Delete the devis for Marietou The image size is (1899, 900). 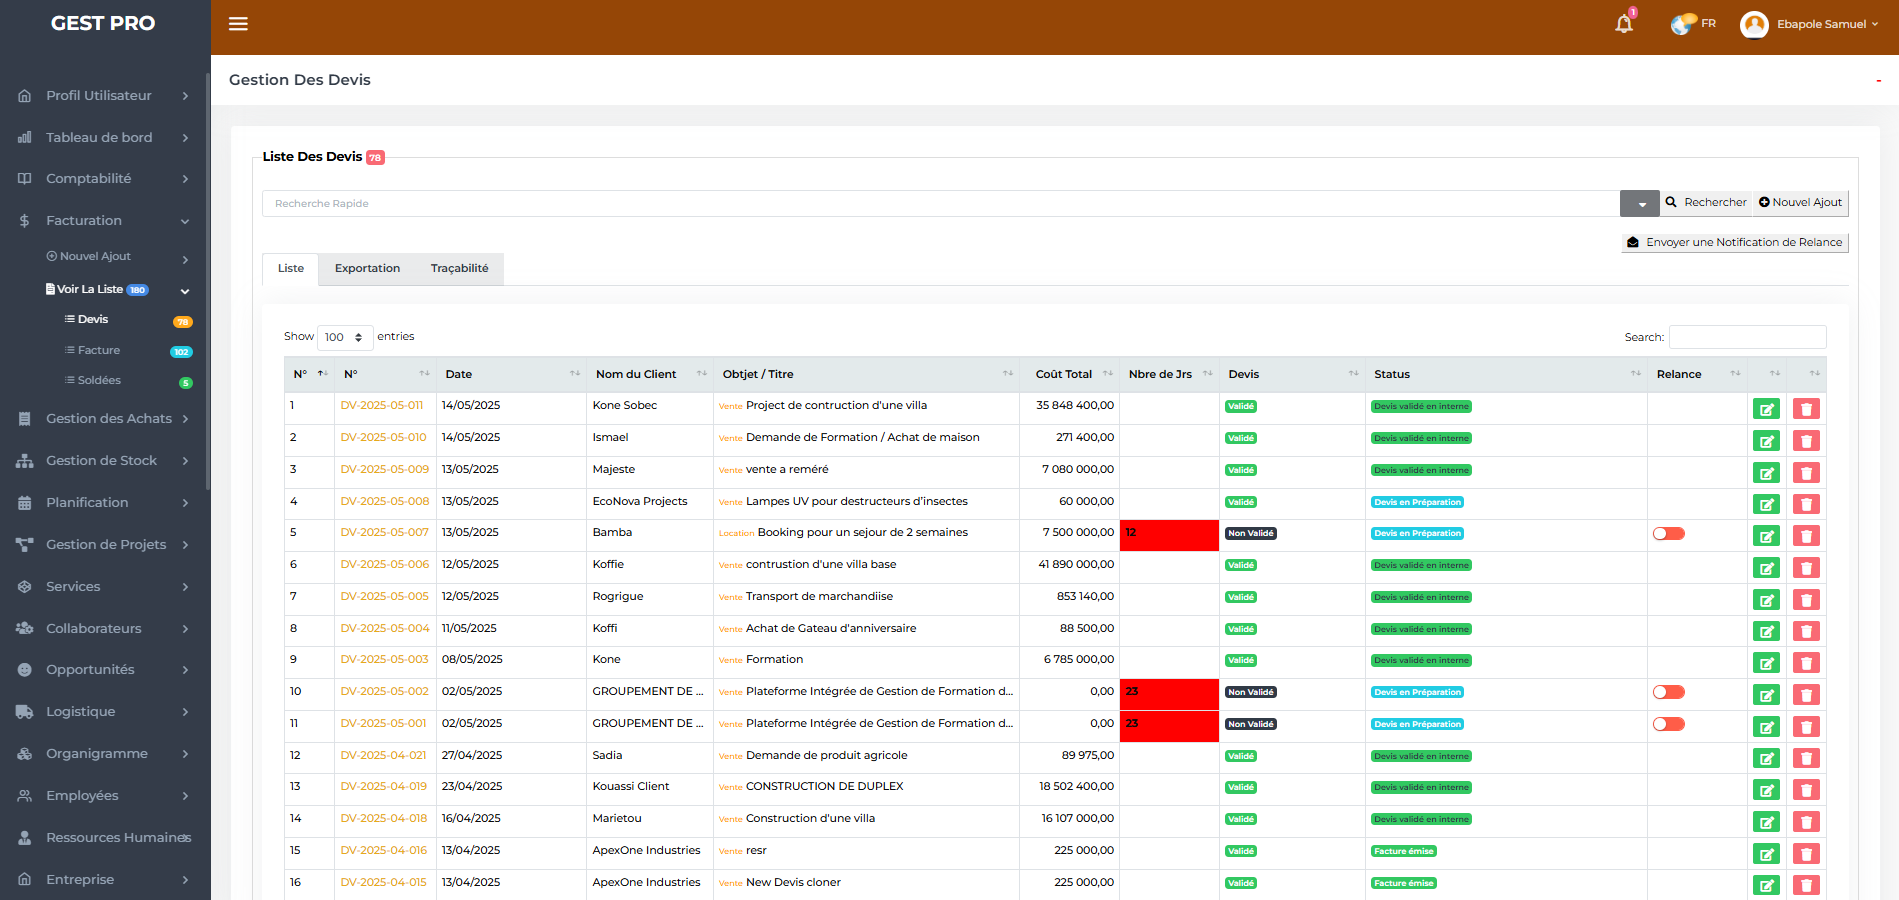[x=1806, y=822]
